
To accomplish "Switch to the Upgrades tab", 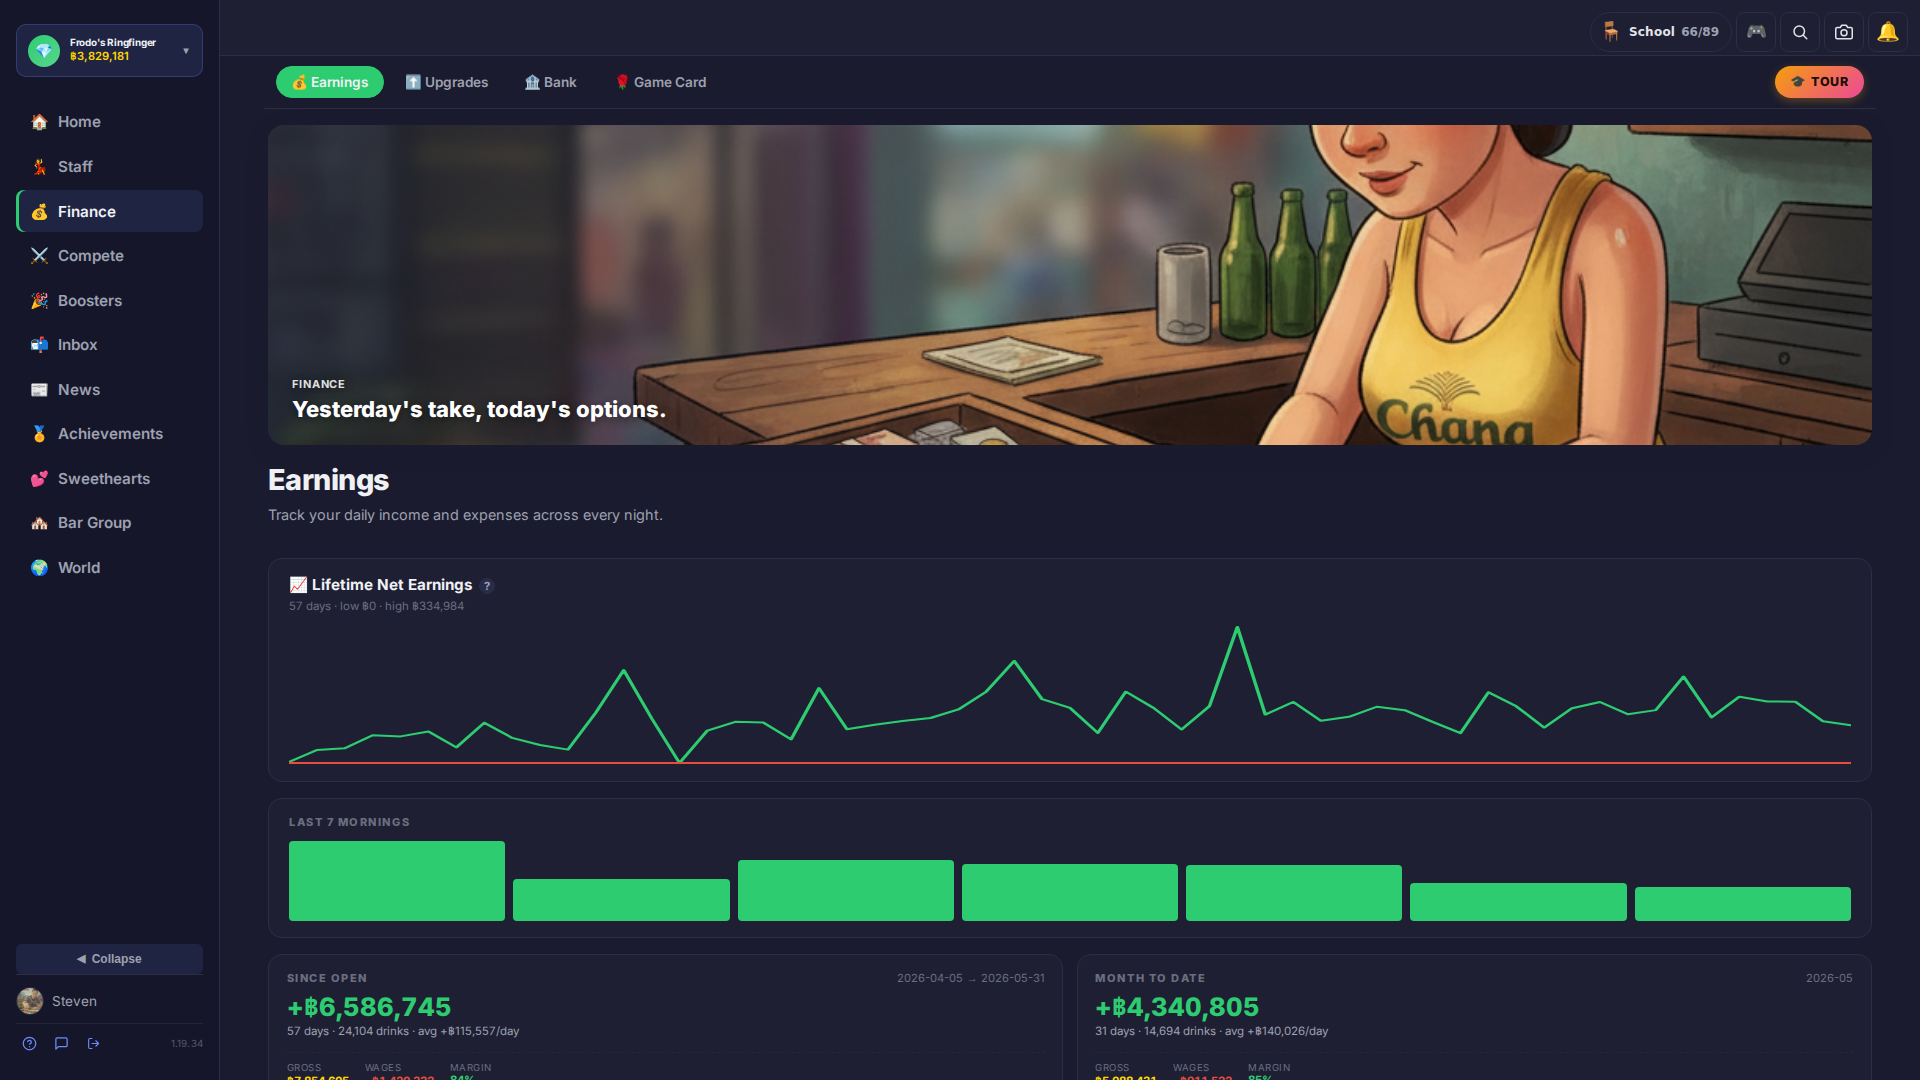I will [447, 82].
